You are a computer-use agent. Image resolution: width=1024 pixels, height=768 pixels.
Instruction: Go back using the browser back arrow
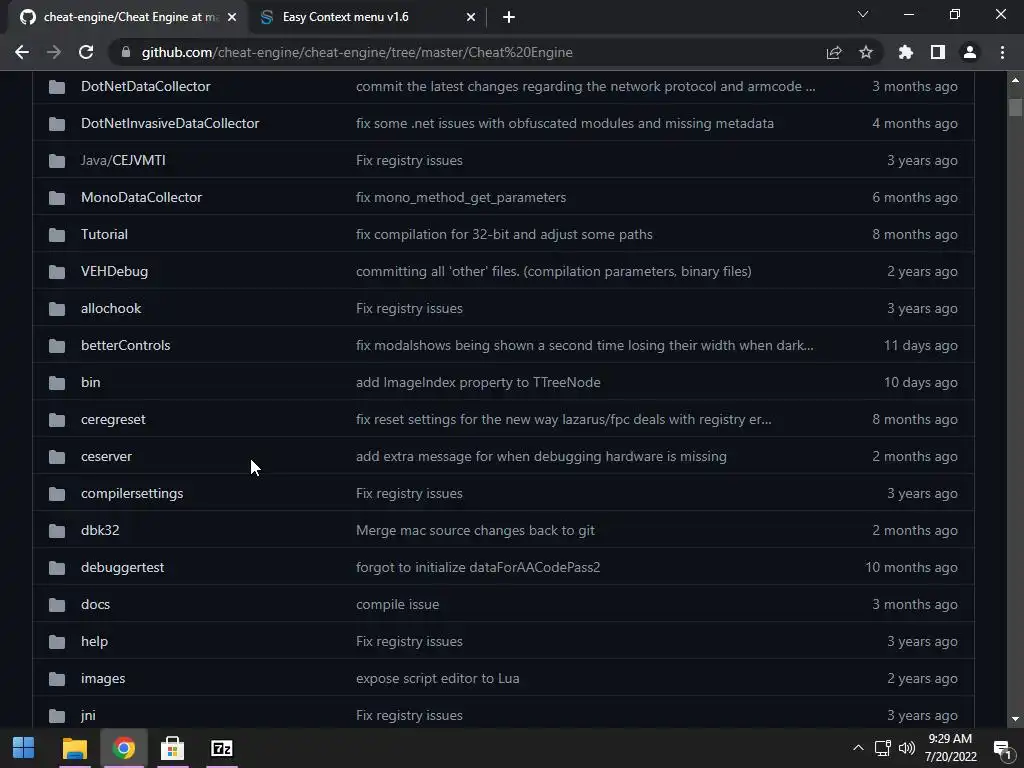pyautogui.click(x=22, y=52)
